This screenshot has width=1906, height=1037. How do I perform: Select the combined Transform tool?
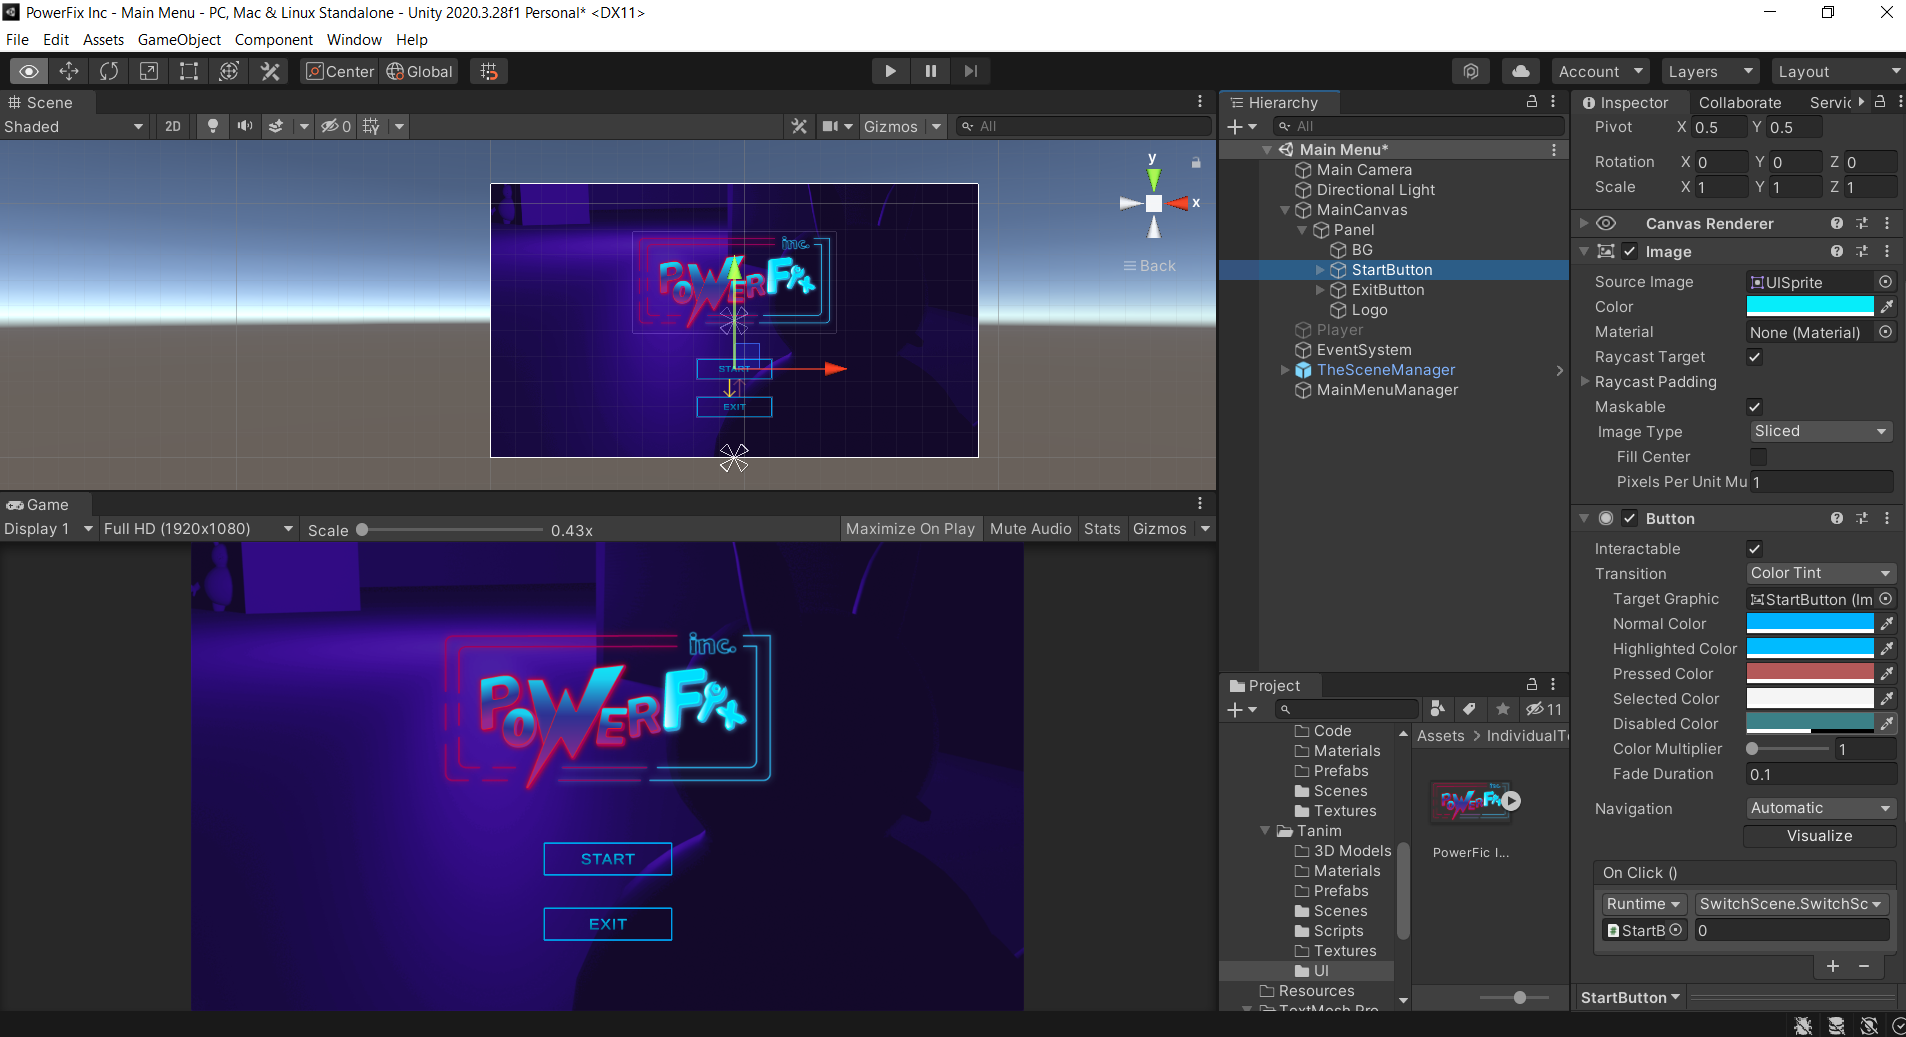(229, 71)
